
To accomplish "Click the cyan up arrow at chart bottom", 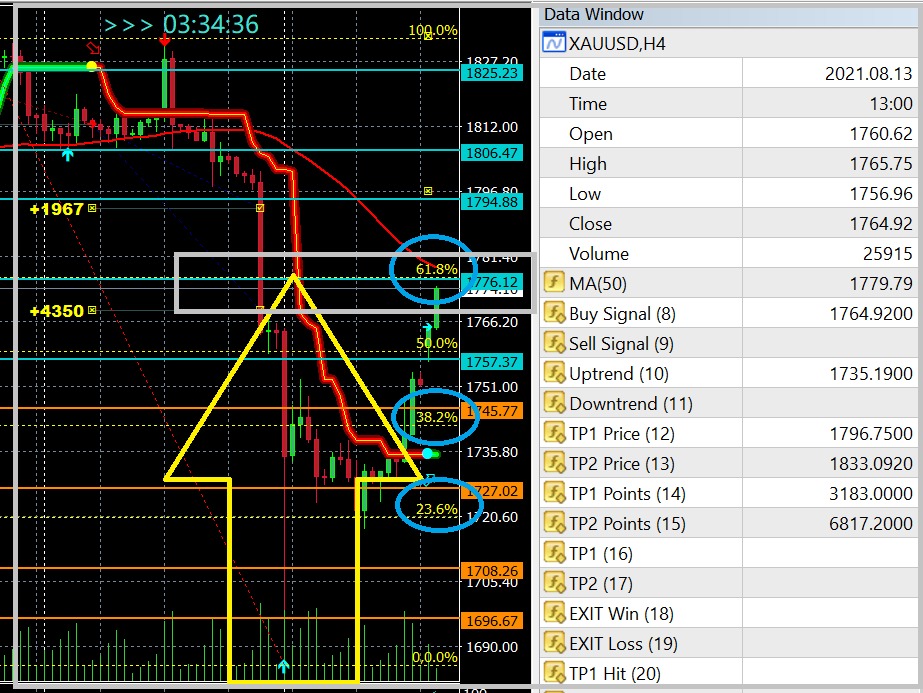I will point(284,665).
